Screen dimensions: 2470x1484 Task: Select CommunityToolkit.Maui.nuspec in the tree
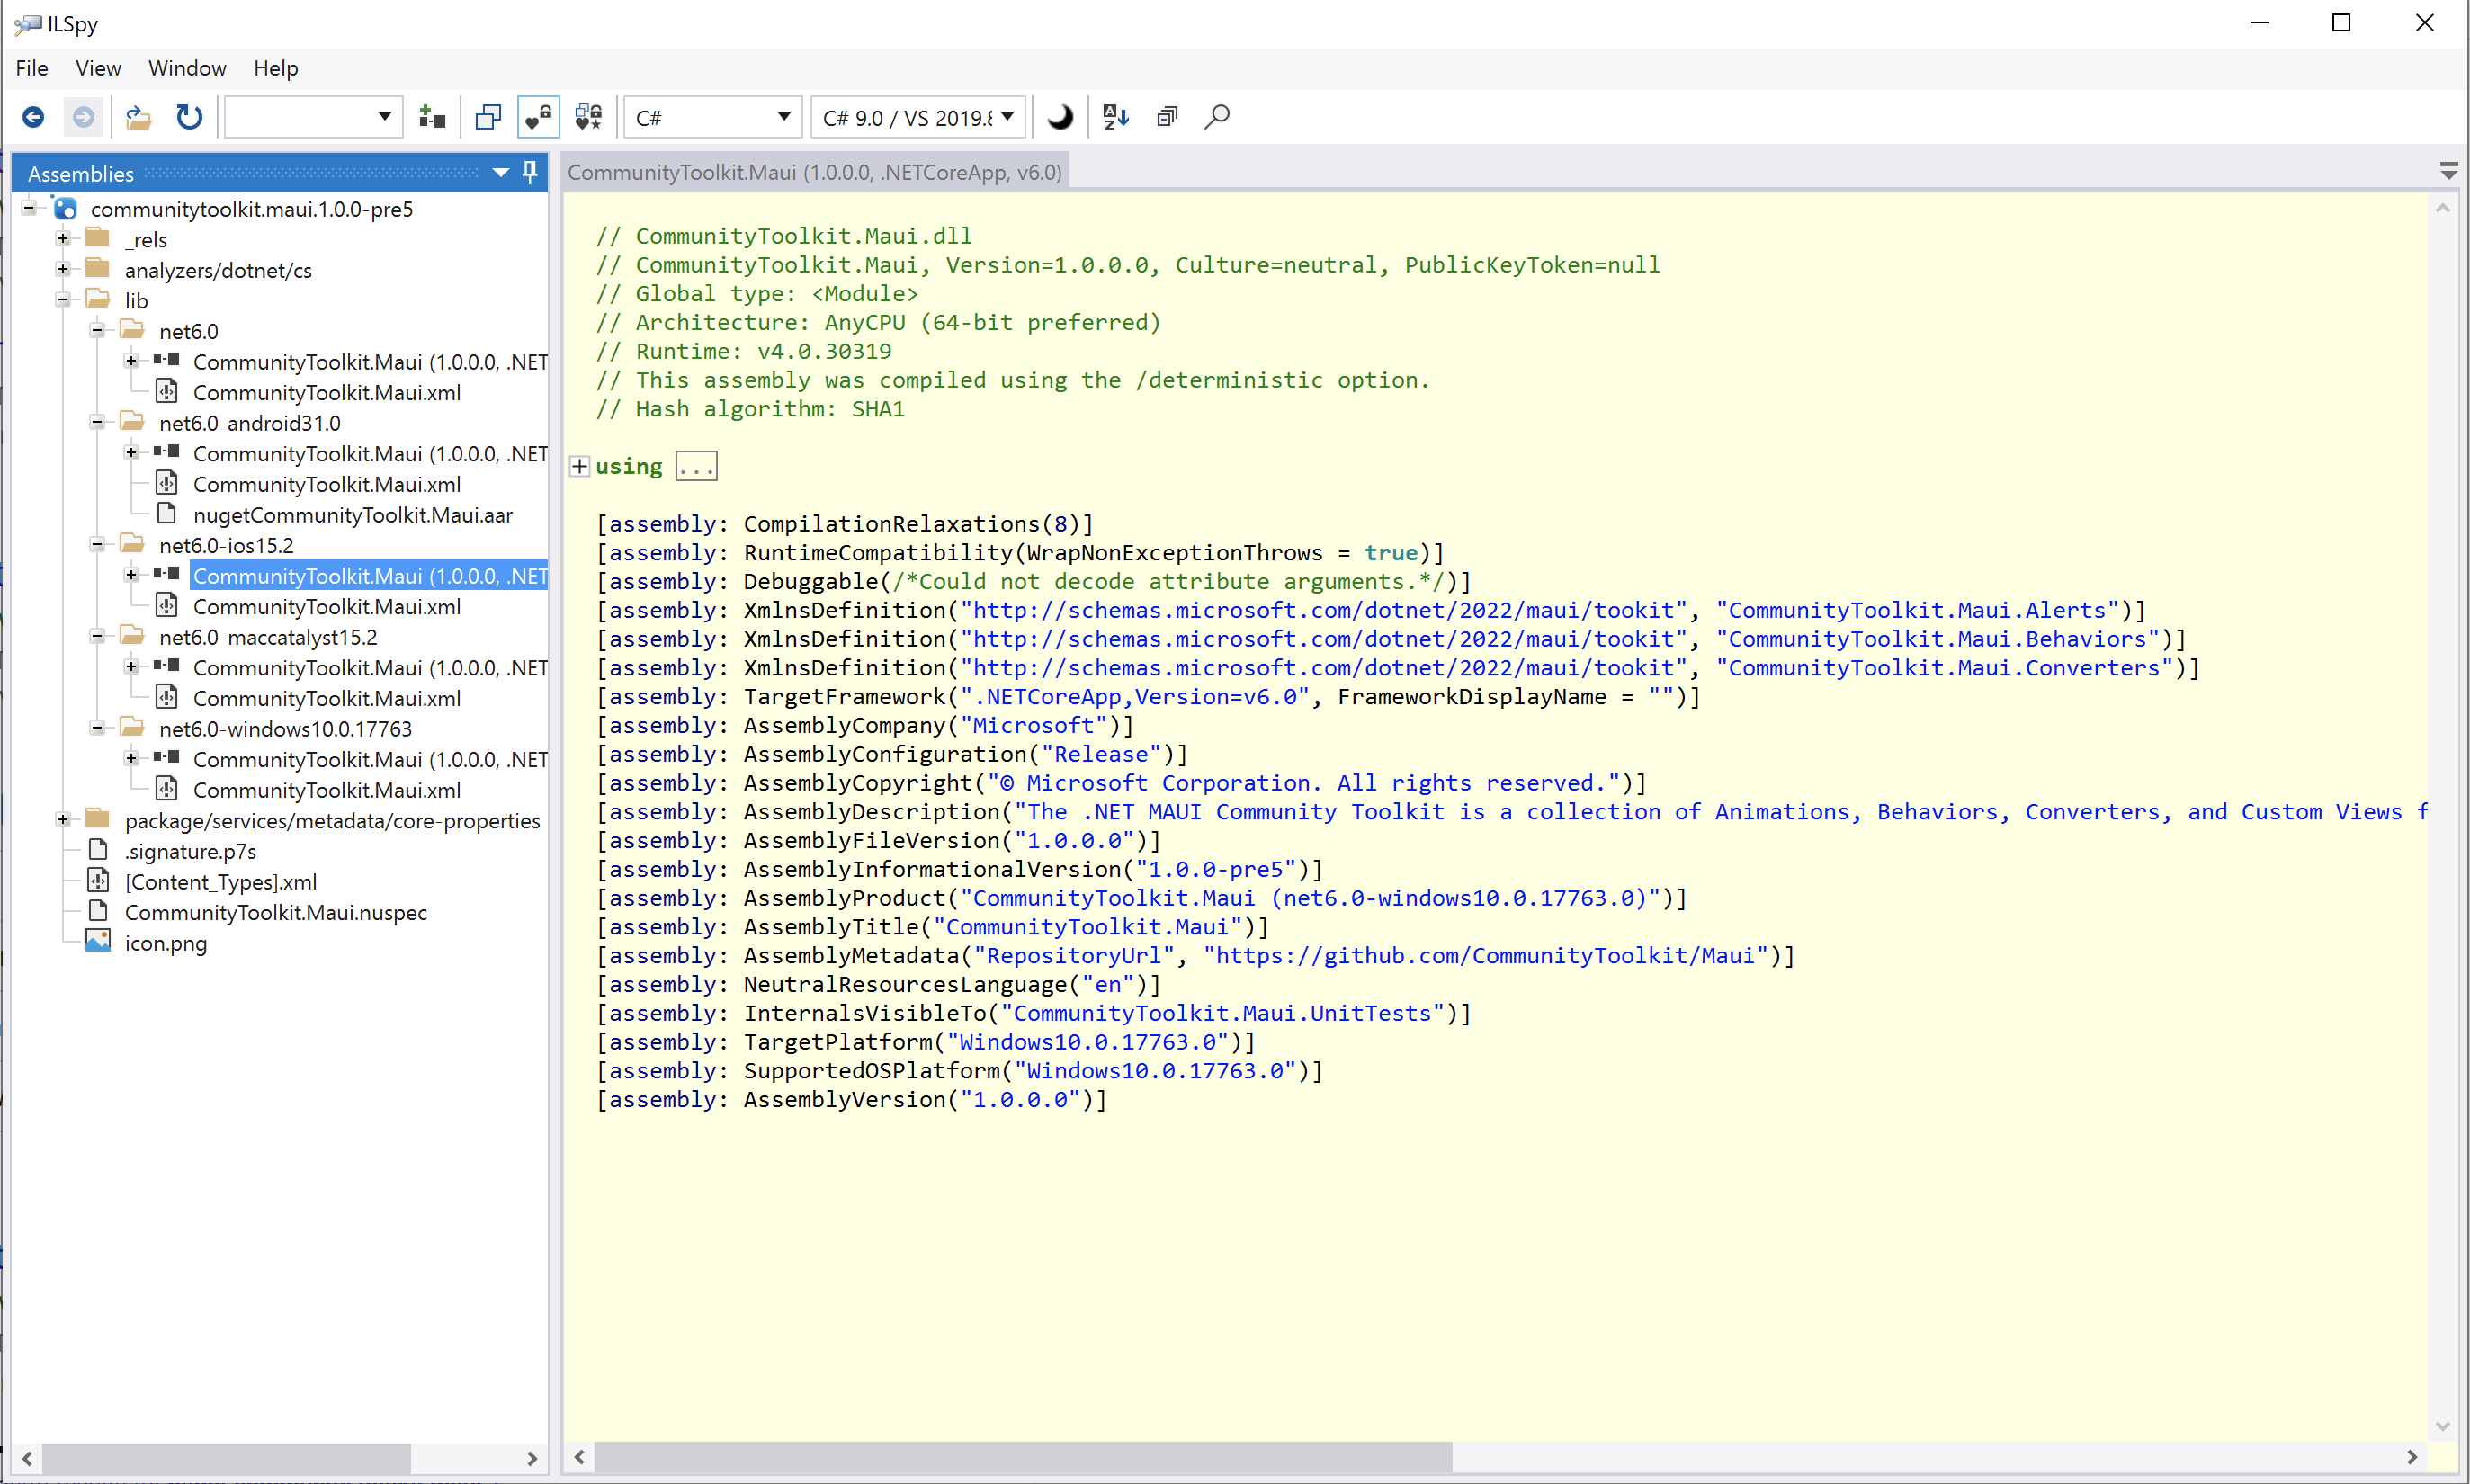[276, 912]
